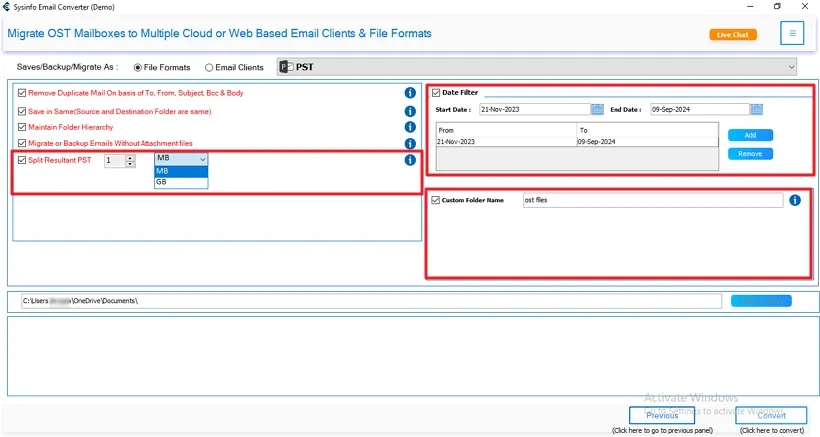
Task: Click the blue path browse button
Action: [761, 301]
